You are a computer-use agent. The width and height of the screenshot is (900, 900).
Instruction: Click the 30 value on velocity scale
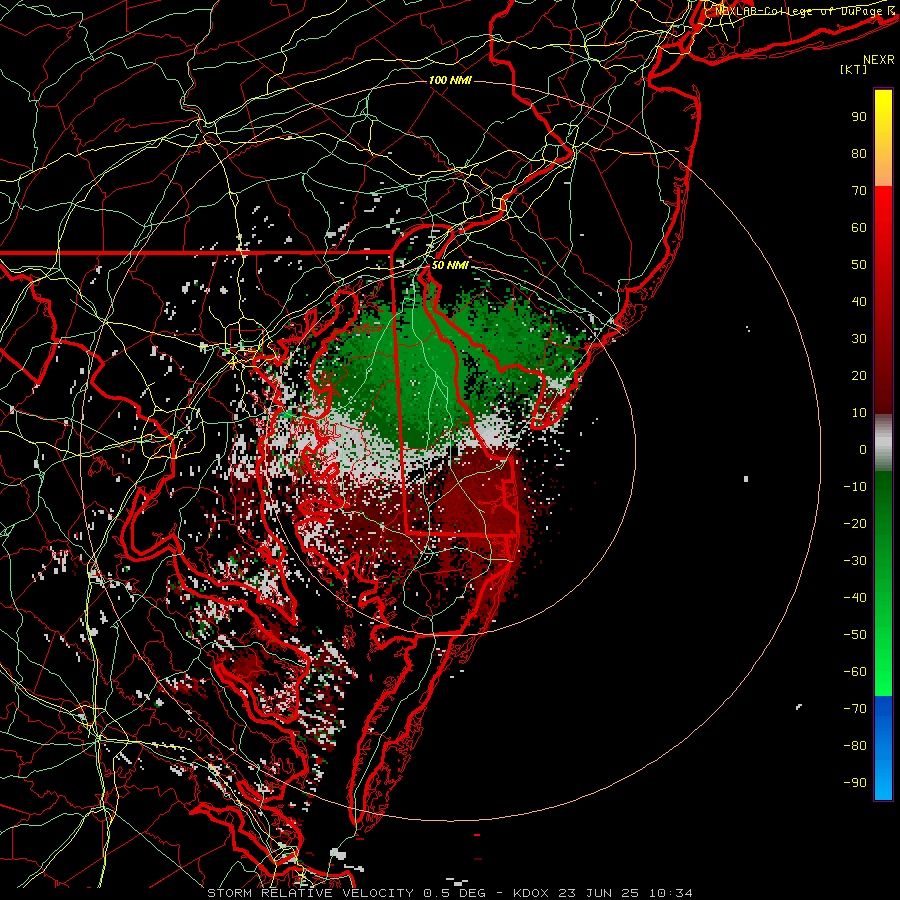(859, 339)
